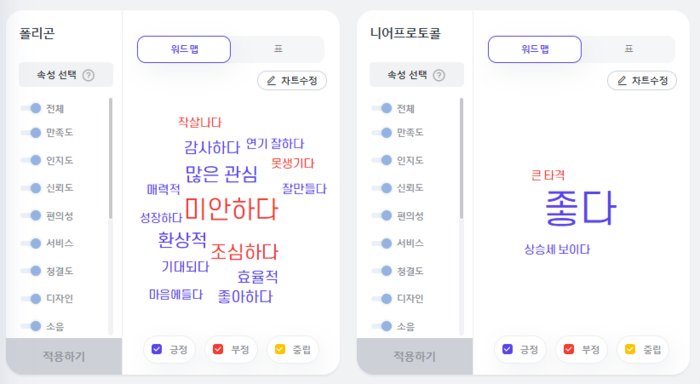The width and height of the screenshot is (700, 384).
Task: Uncheck the 긍정 checkbox in 폴리곤 panel
Action: [157, 349]
